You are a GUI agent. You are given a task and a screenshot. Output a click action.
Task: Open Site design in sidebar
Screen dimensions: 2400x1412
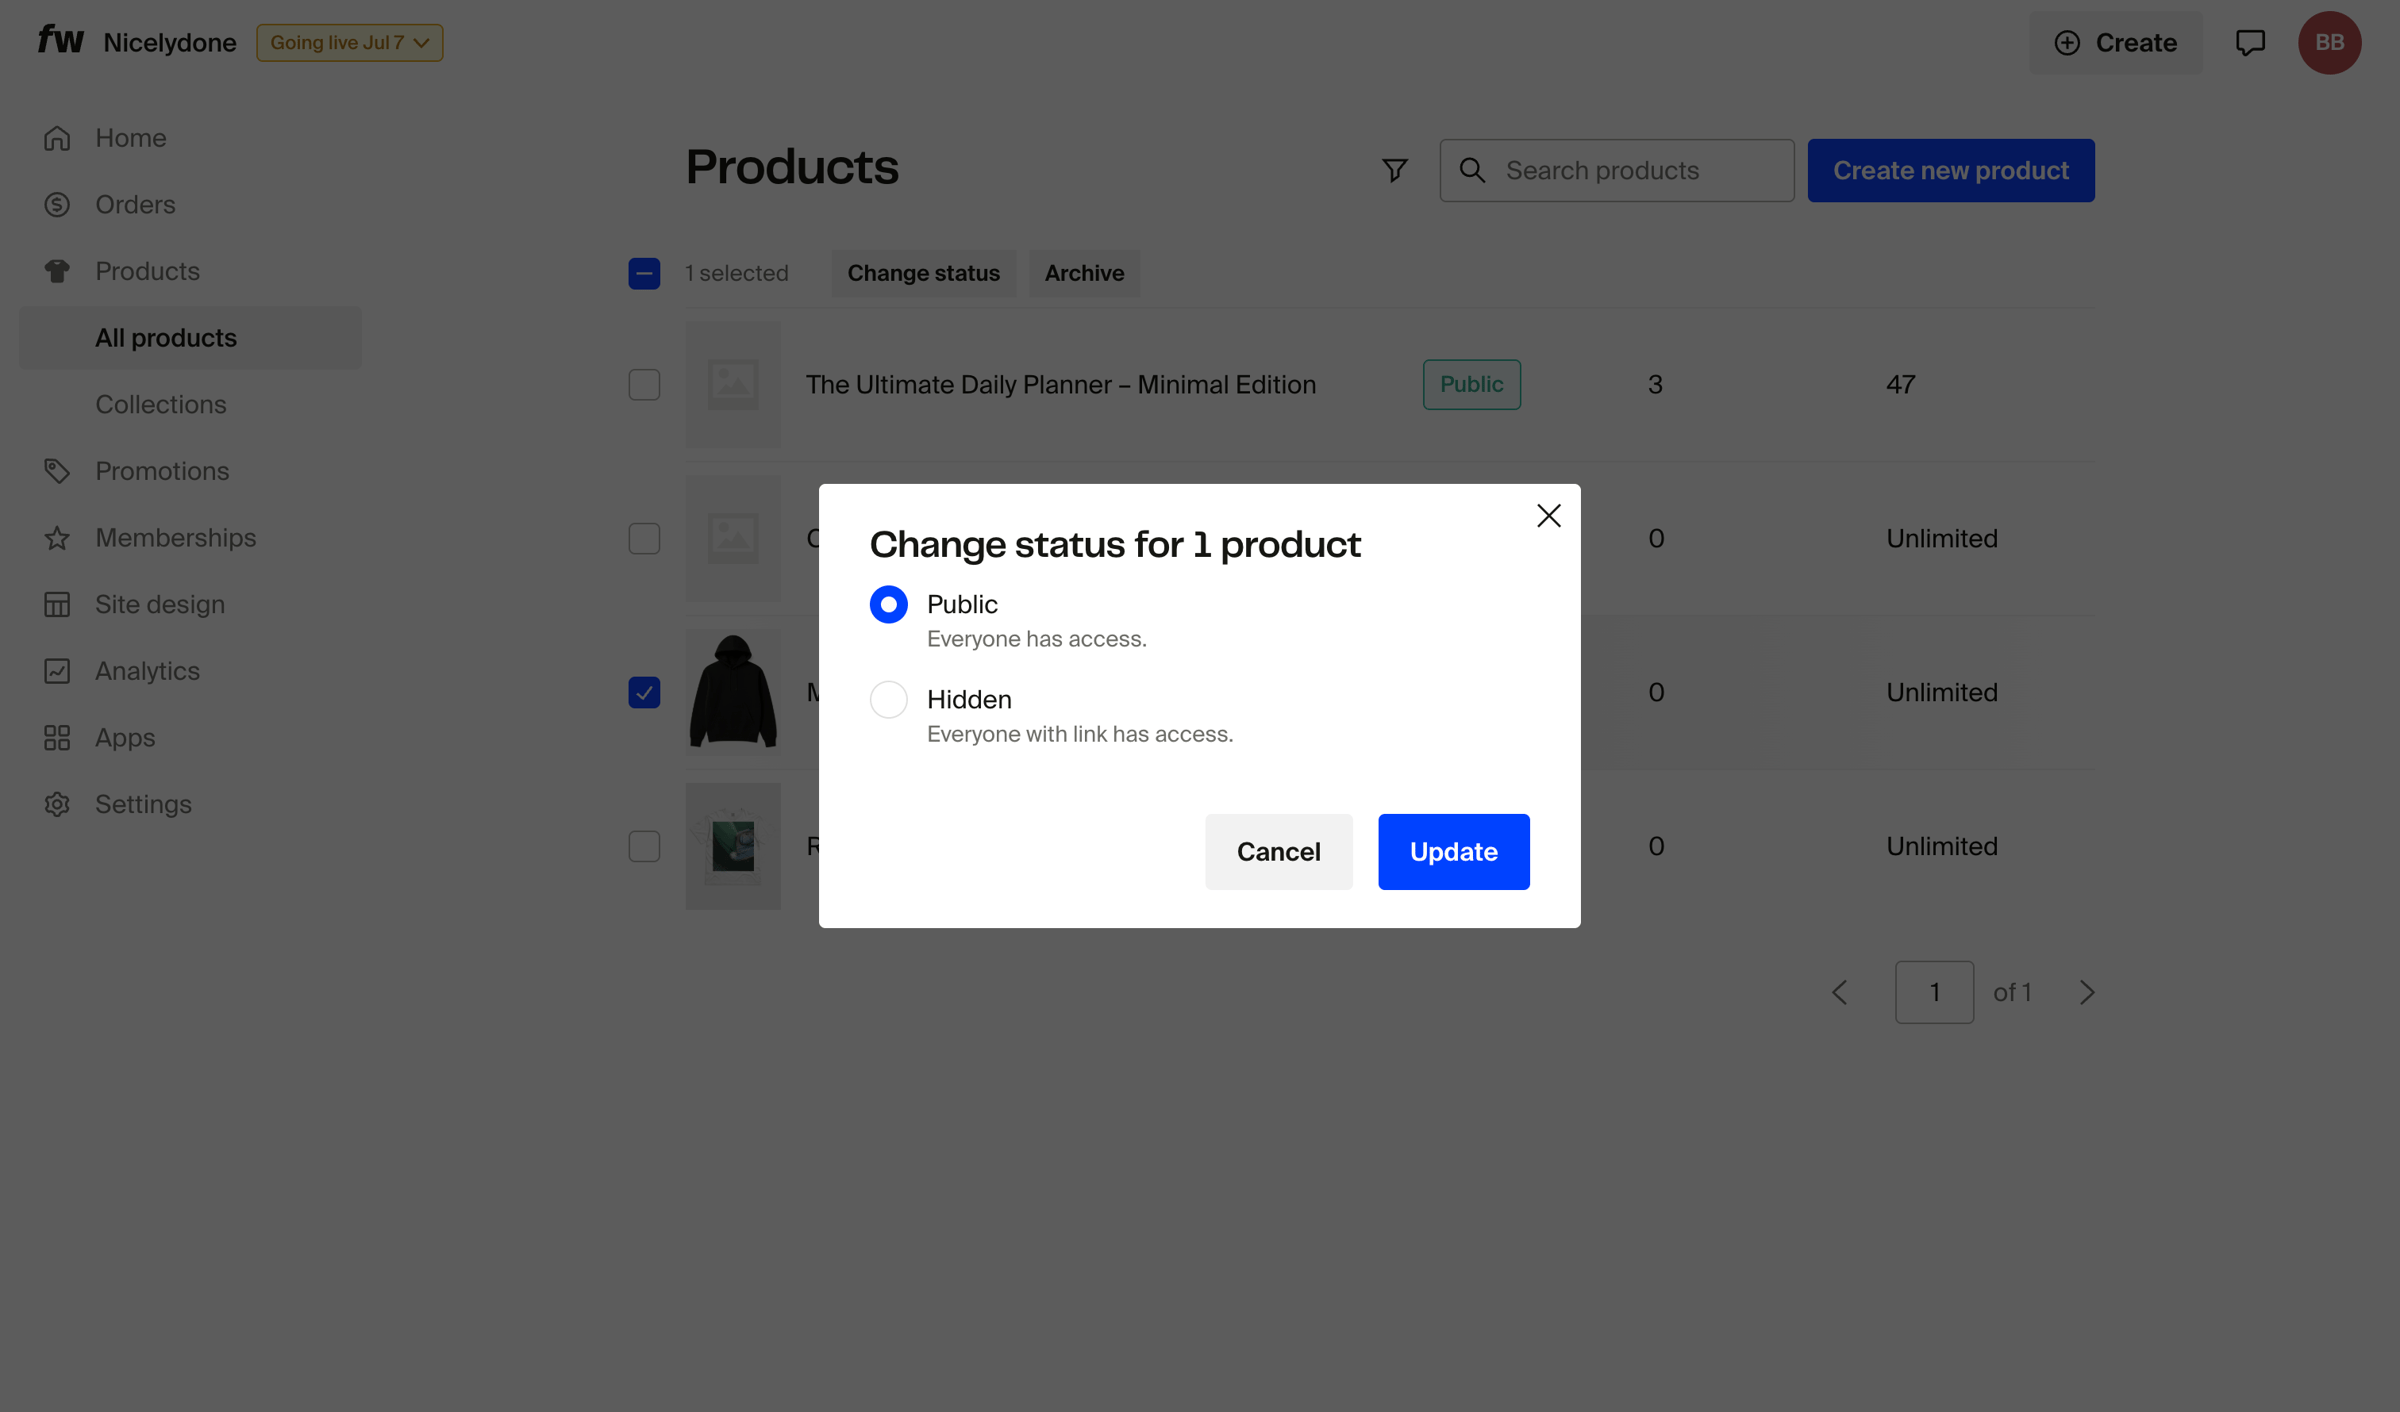190,604
